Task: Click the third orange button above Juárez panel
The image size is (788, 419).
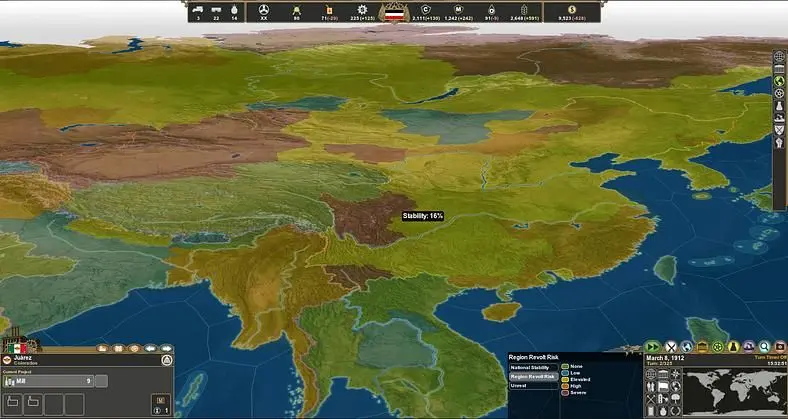Action: tap(134, 348)
